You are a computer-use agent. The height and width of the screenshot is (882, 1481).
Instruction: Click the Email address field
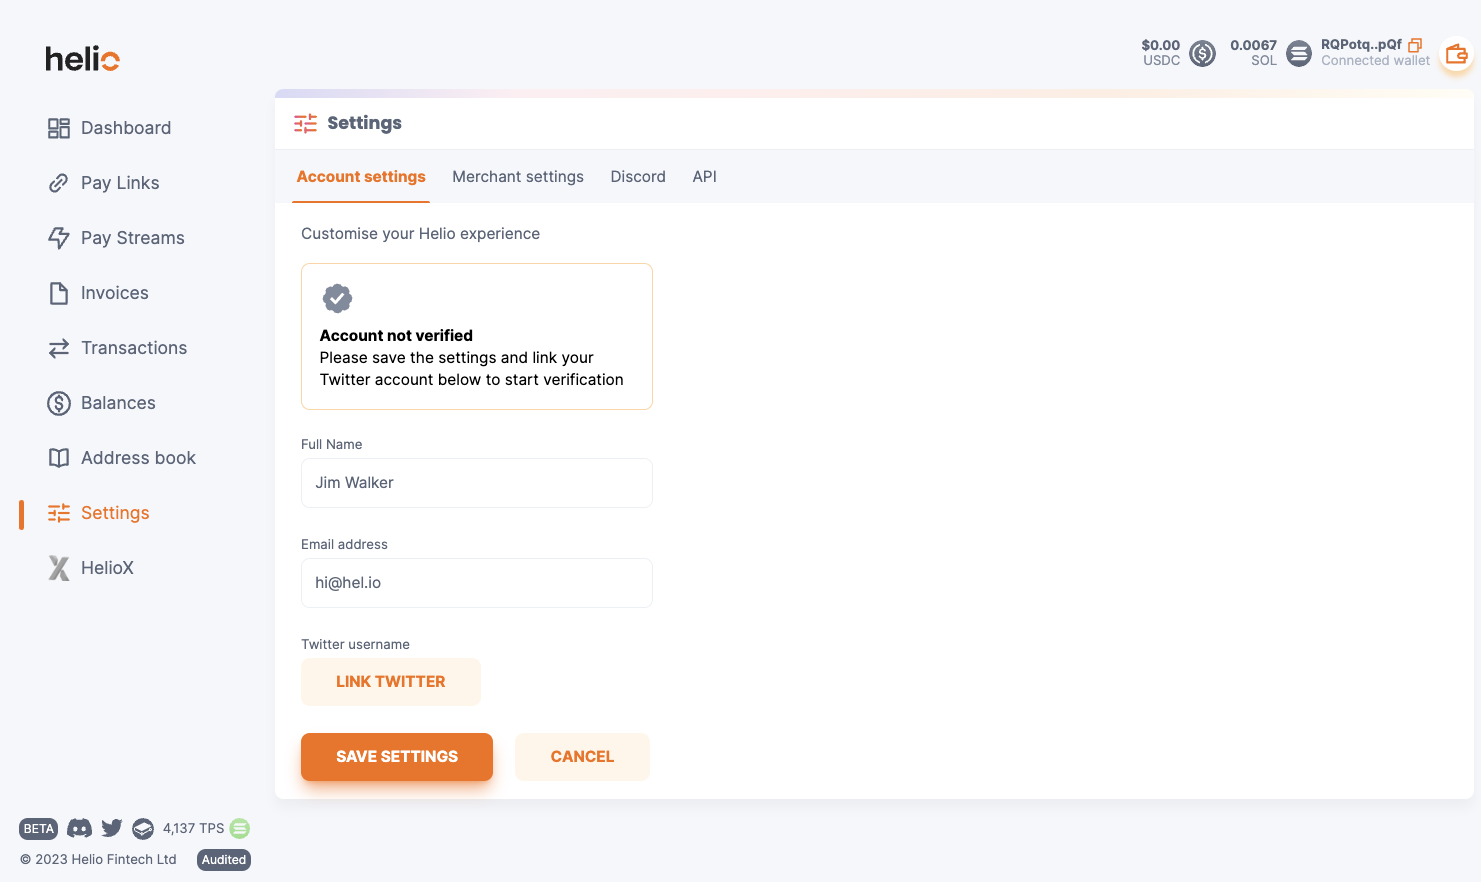[x=477, y=583]
